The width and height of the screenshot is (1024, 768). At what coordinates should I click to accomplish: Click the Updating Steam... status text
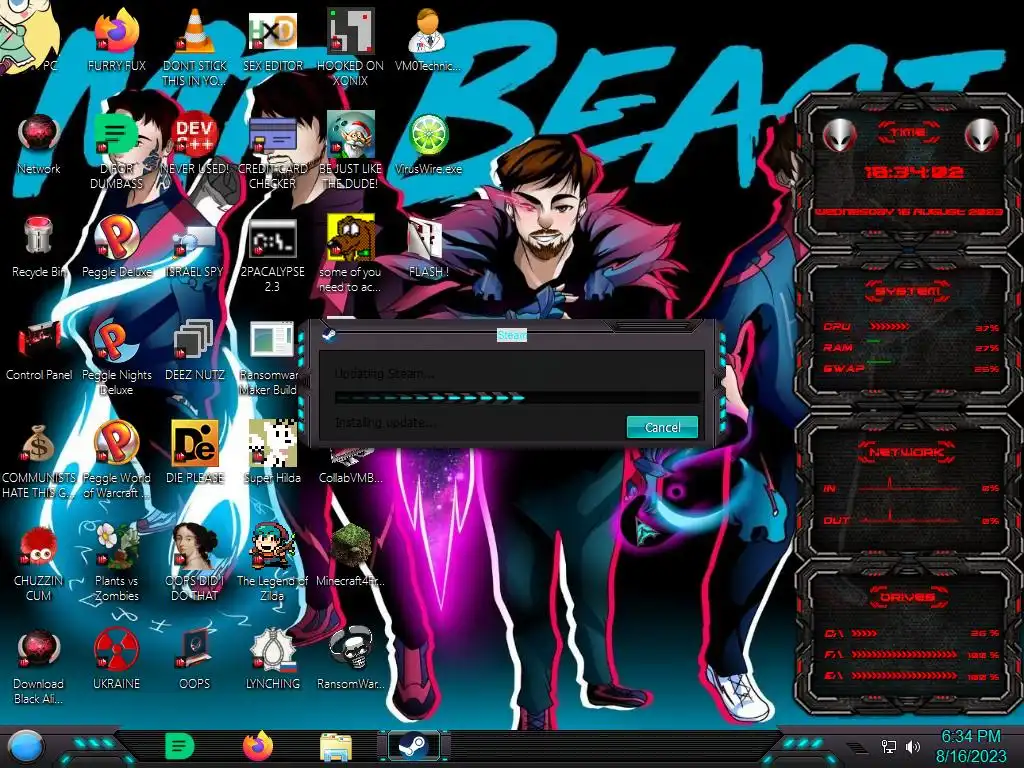tap(384, 374)
